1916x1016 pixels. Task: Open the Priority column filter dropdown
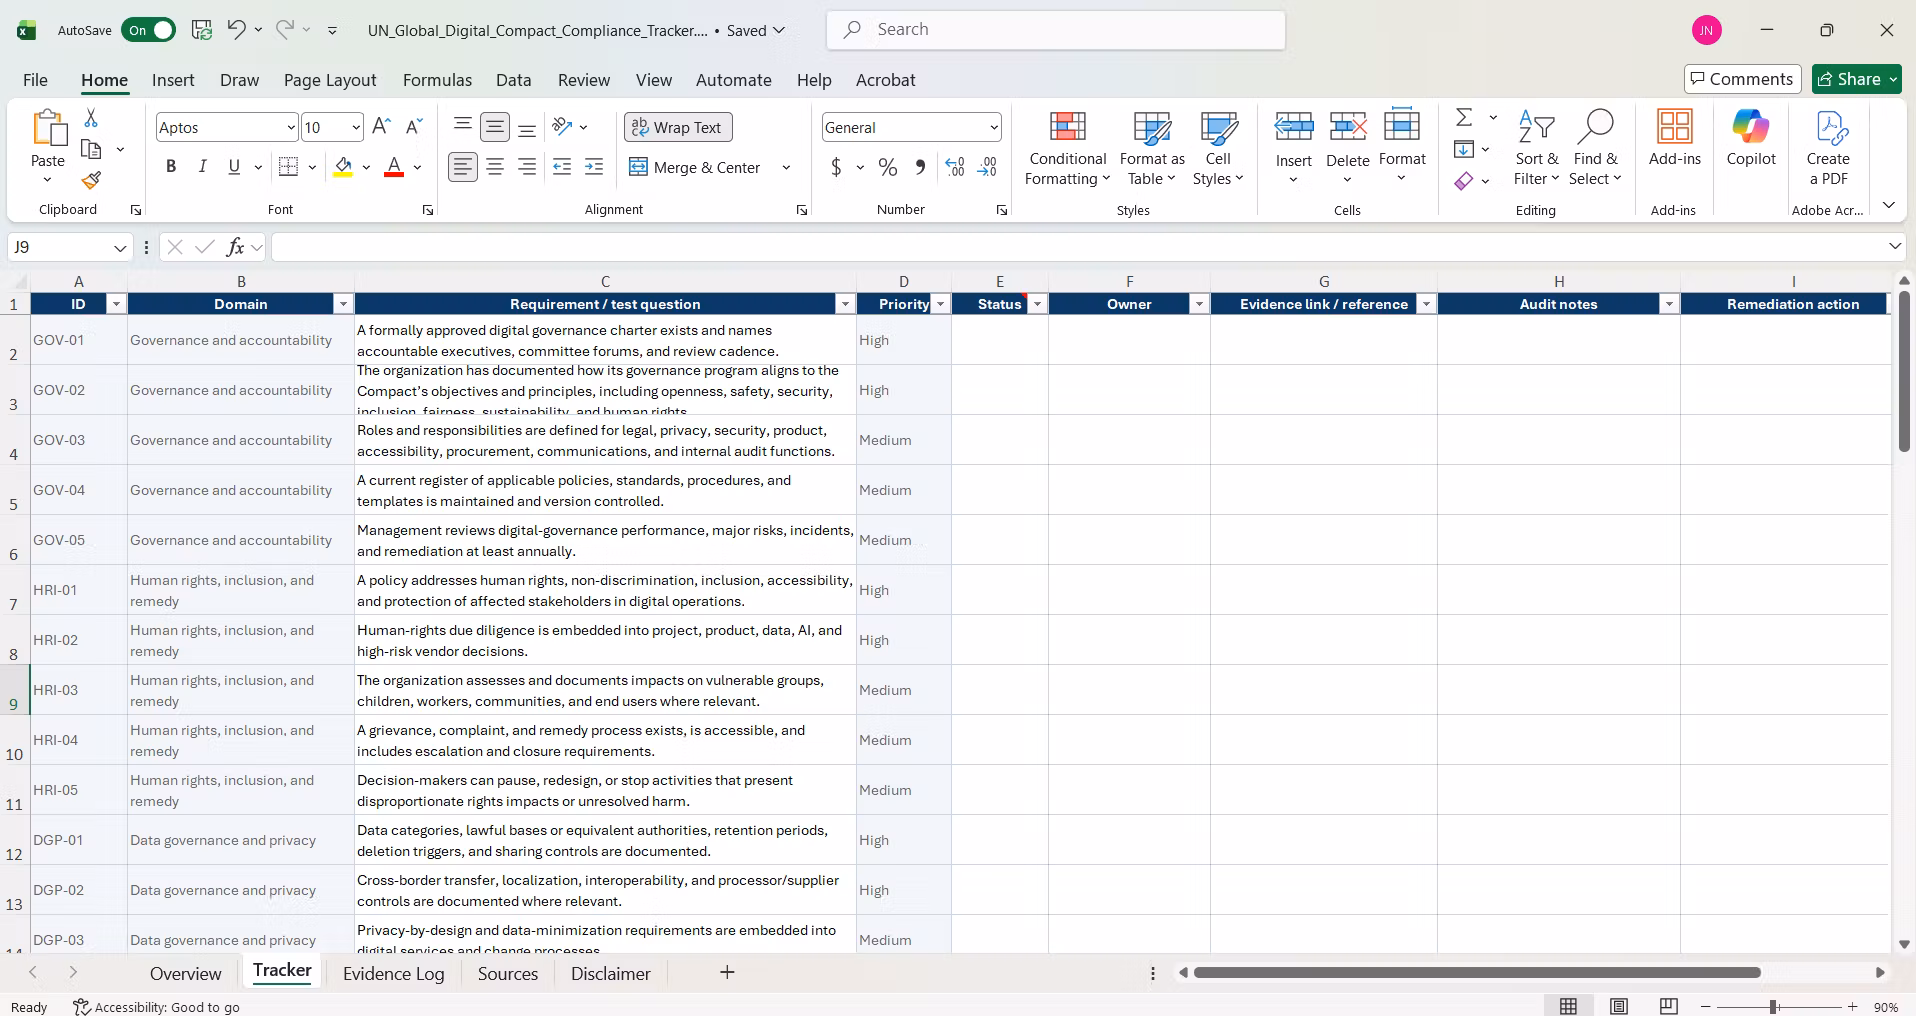(940, 304)
